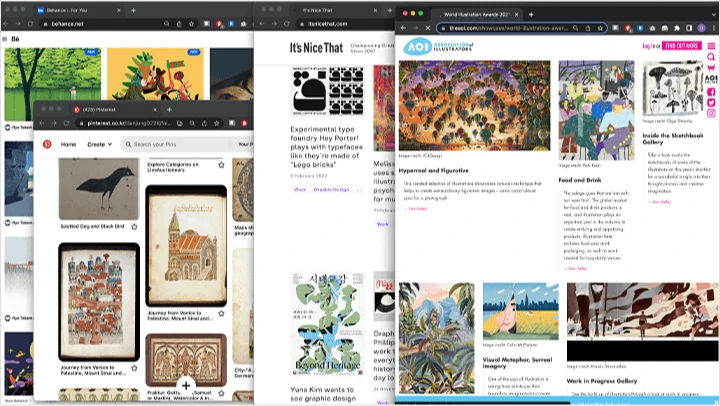Bookmark the Pinterest page with star icon

(x=216, y=123)
